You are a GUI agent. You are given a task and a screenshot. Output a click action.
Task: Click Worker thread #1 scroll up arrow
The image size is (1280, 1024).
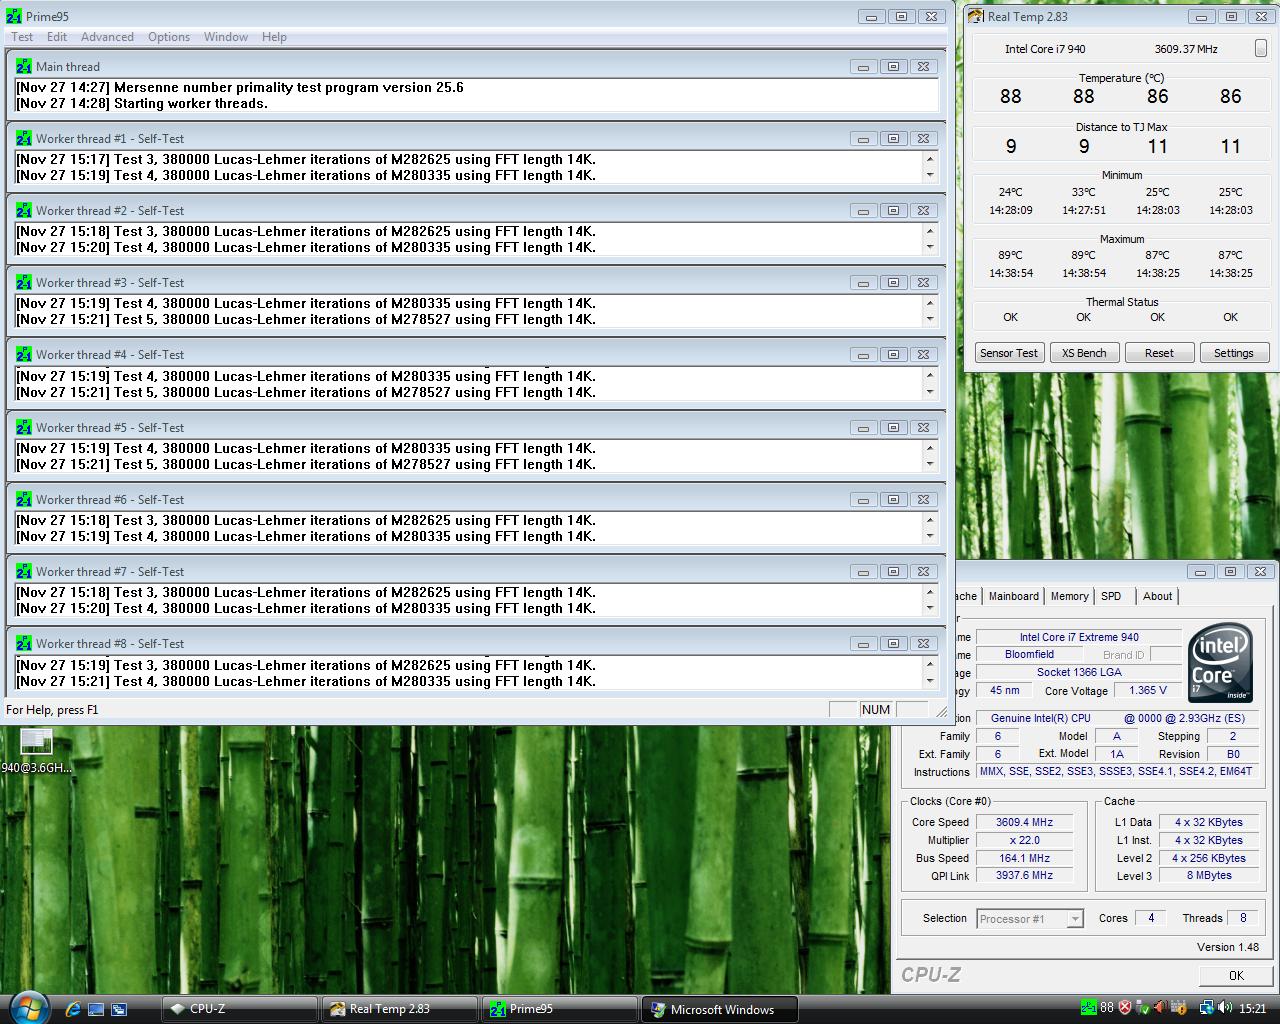(x=930, y=159)
